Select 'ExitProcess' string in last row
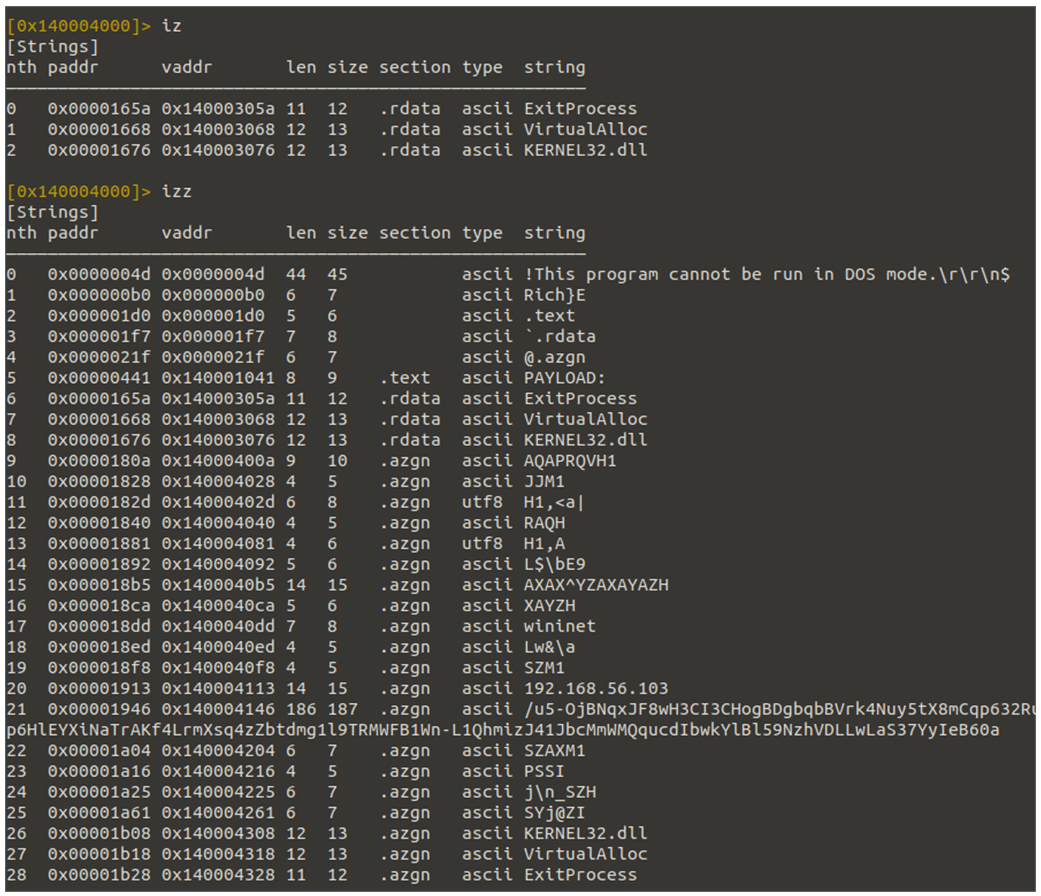This screenshot has height=896, width=1041. (580, 875)
